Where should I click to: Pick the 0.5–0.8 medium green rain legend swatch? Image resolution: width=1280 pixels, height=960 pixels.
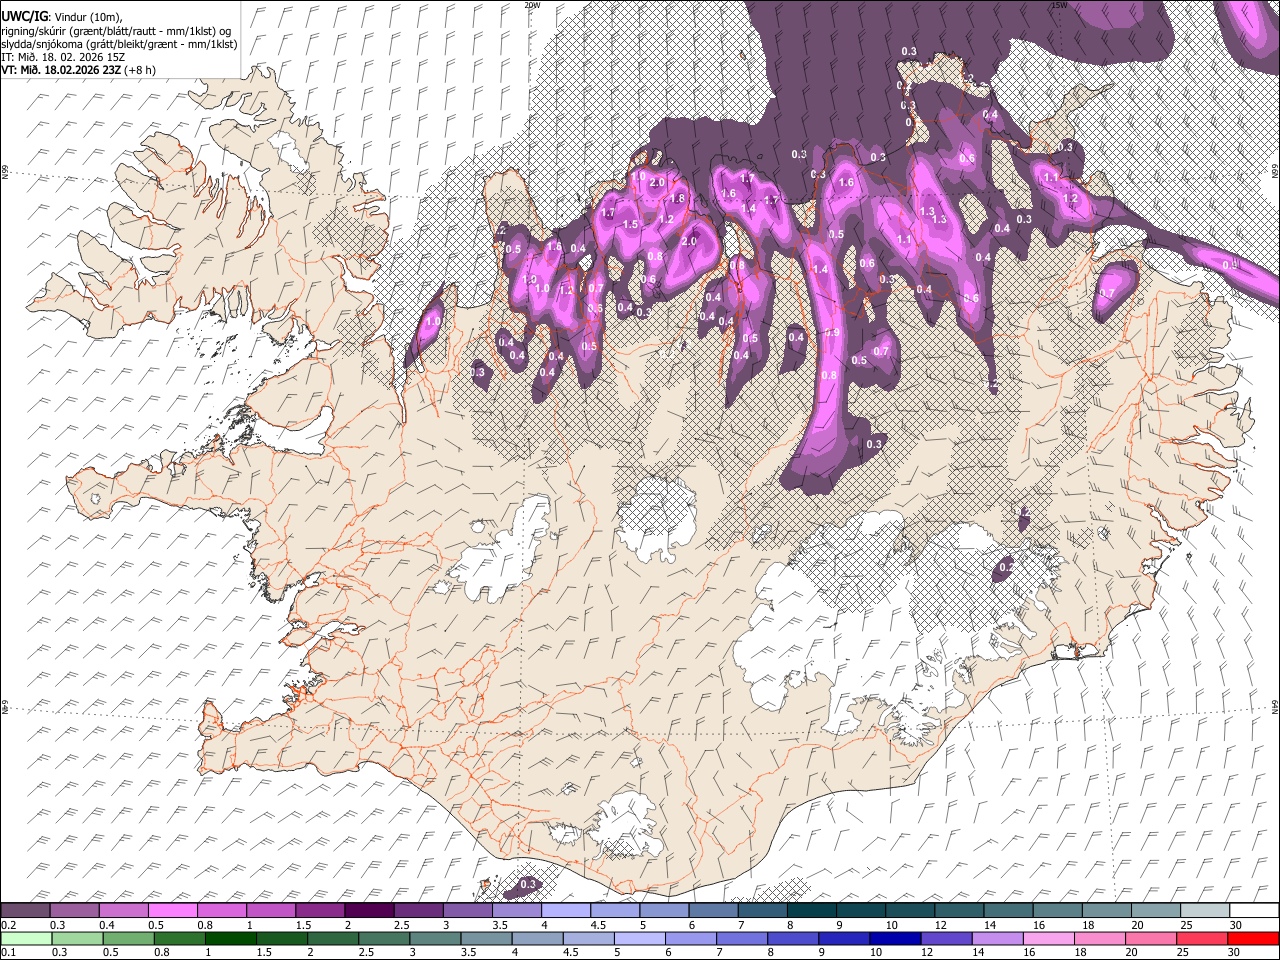pyautogui.click(x=129, y=939)
